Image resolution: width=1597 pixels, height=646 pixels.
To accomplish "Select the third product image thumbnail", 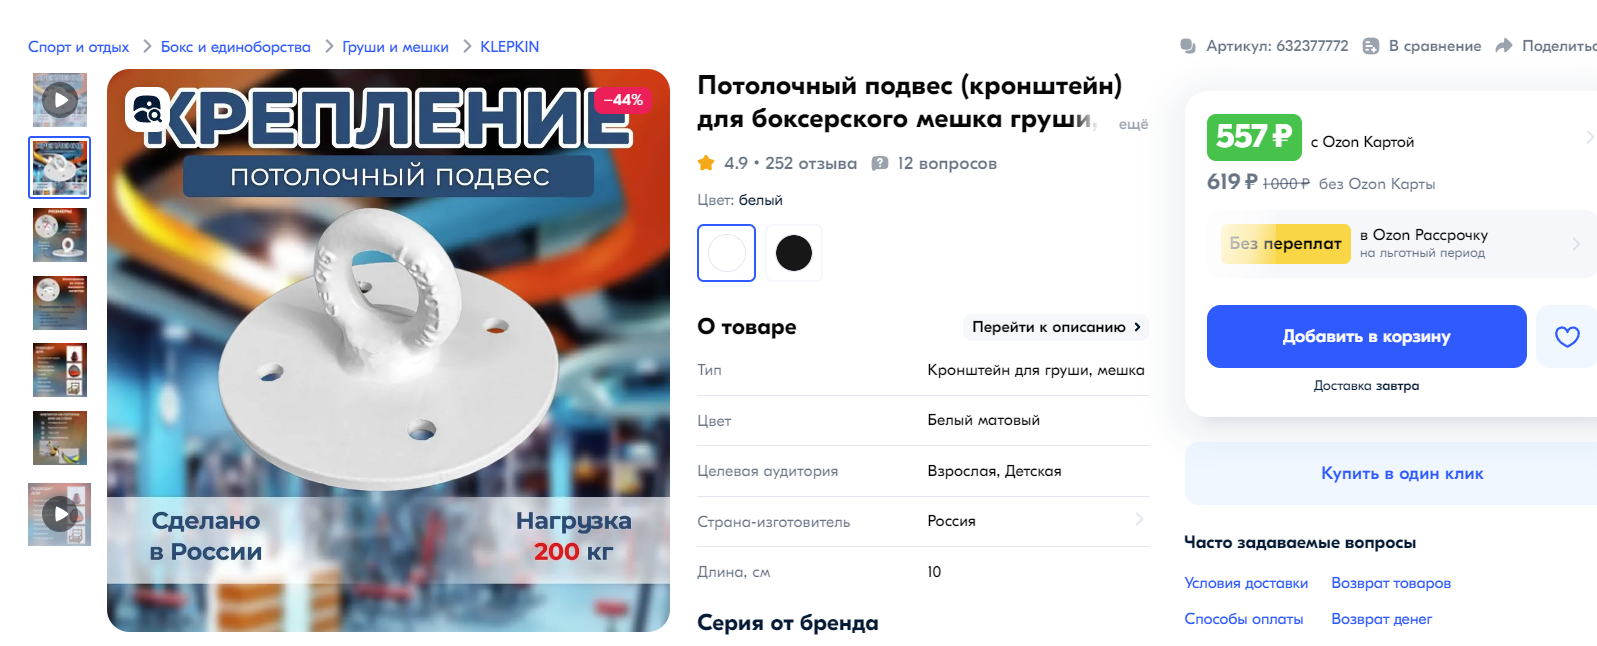I will pos(60,235).
